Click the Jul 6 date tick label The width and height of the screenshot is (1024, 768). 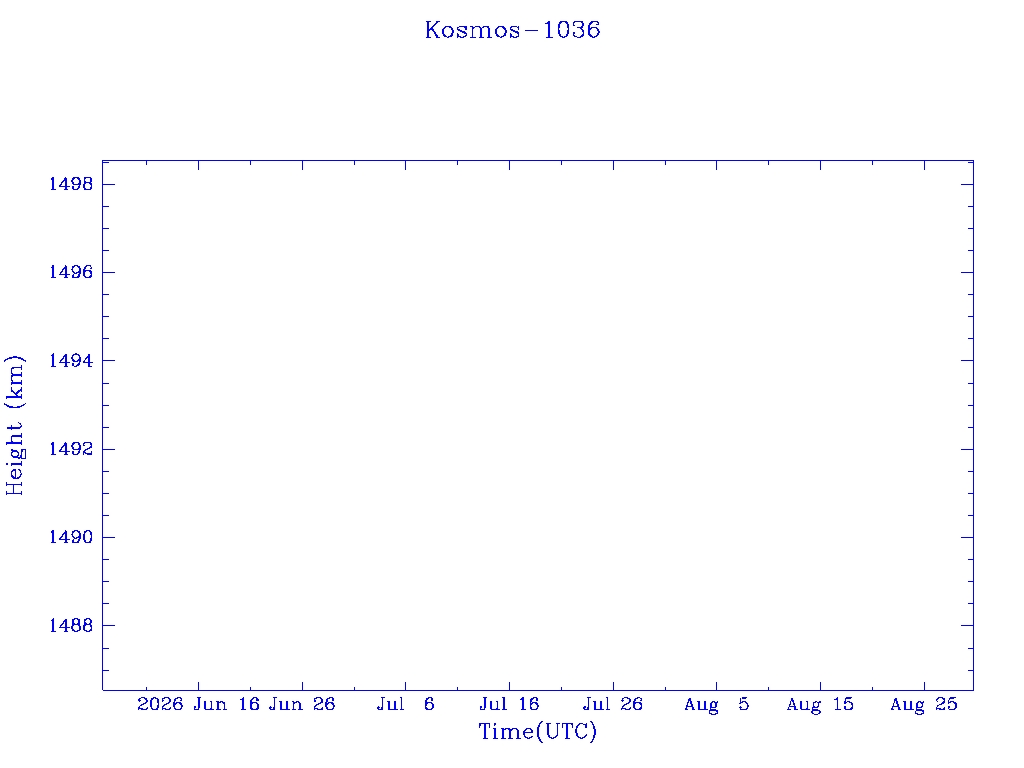tap(406, 704)
